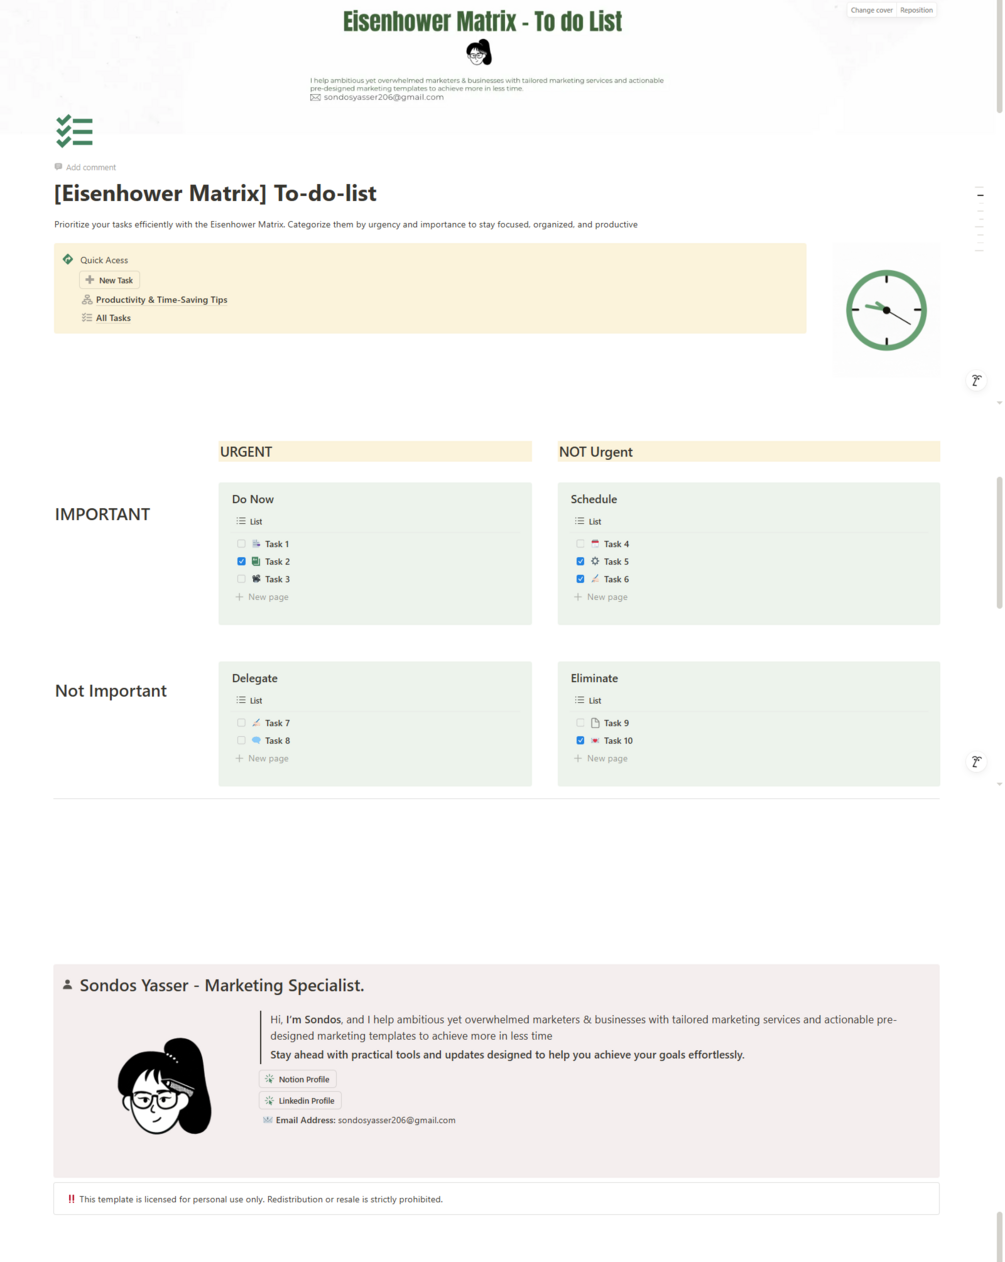The height and width of the screenshot is (1262, 1005).
Task: Select the List view tab in Delegate
Action: [x=249, y=700]
